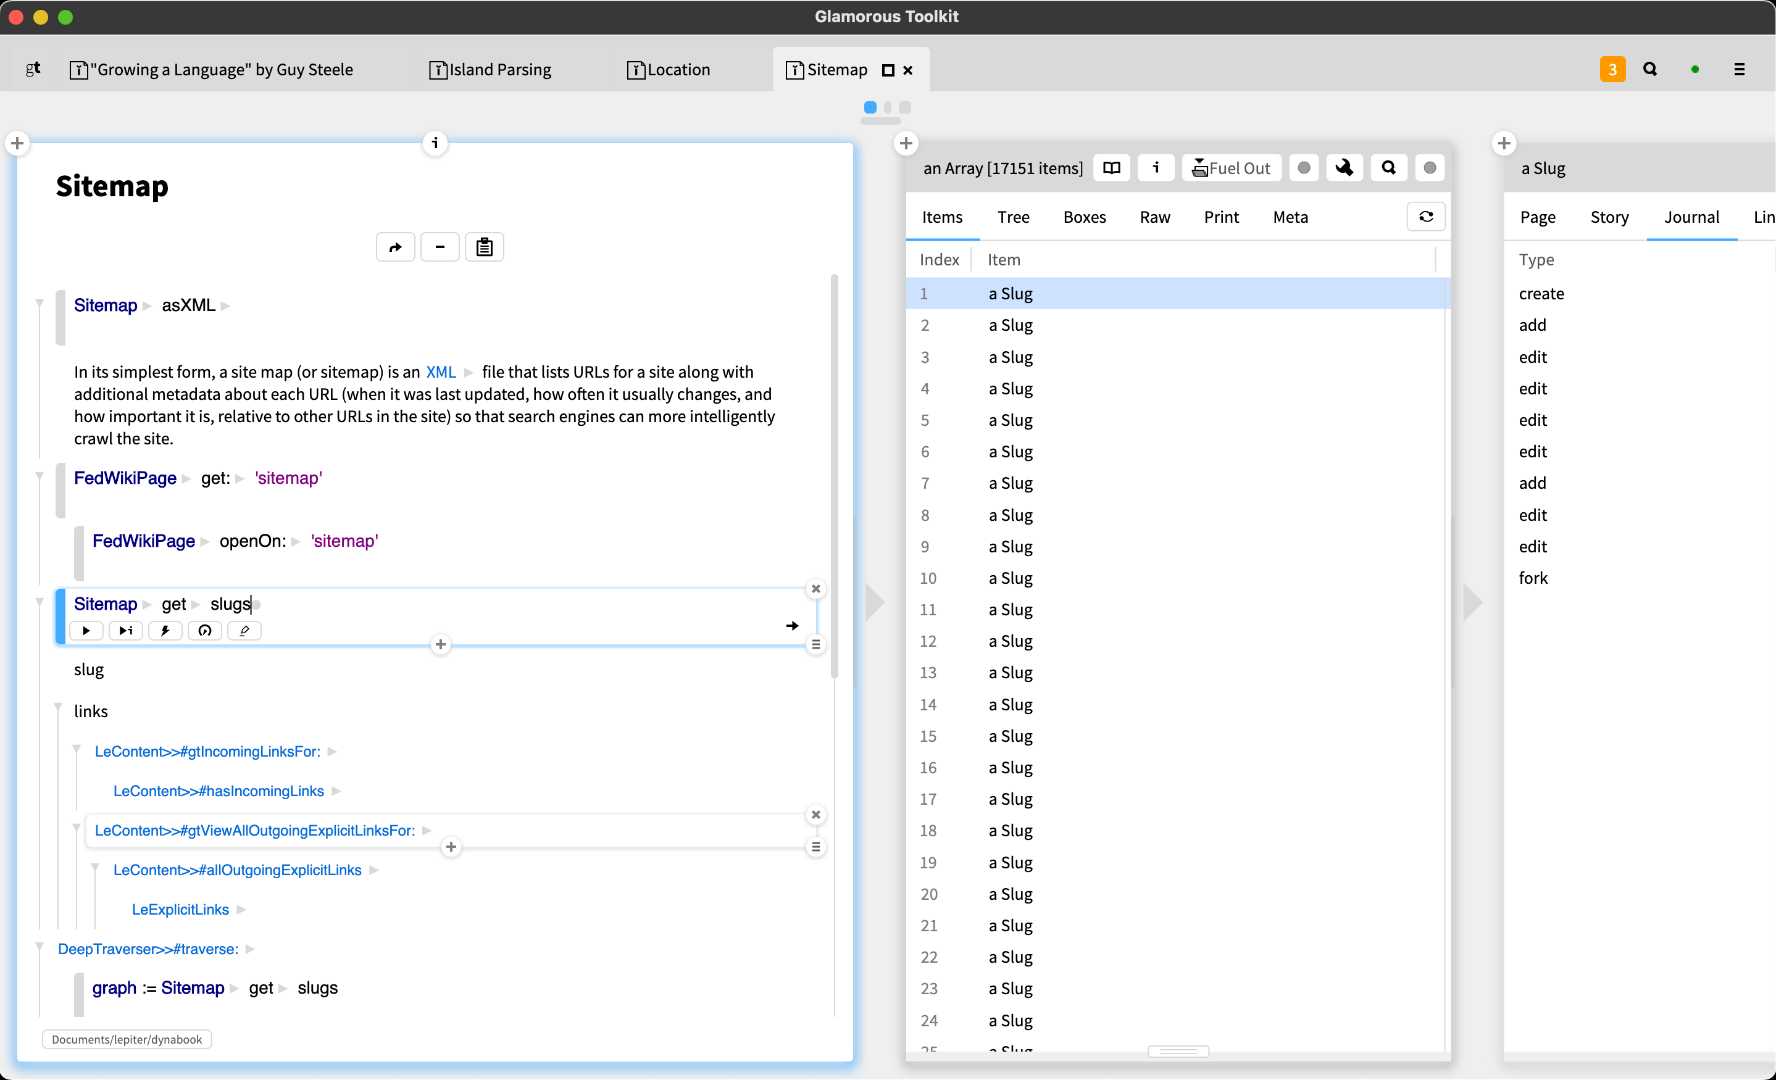Click the share arrow button under Sitemap title

click(x=395, y=247)
